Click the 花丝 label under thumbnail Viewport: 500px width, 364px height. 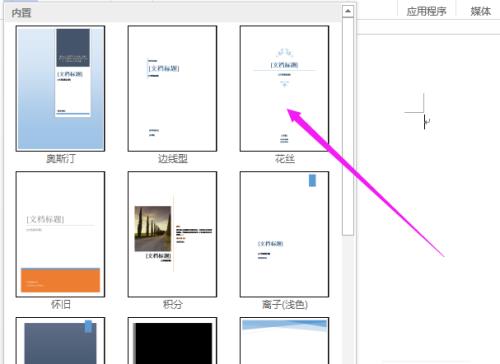pyautogui.click(x=285, y=159)
